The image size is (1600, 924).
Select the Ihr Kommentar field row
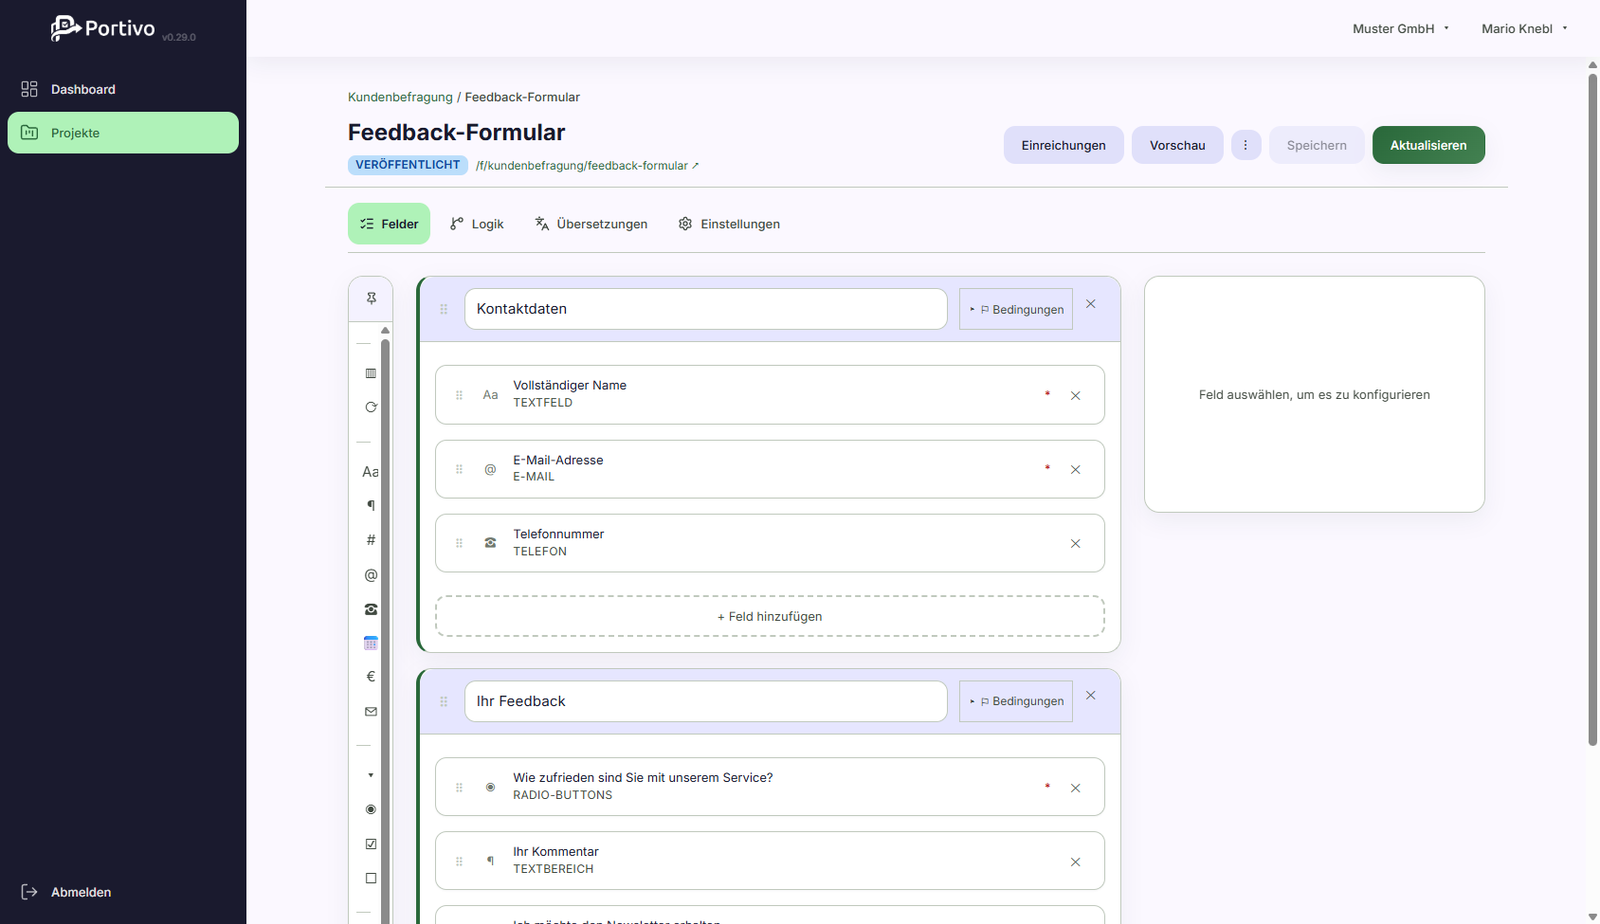coord(770,861)
